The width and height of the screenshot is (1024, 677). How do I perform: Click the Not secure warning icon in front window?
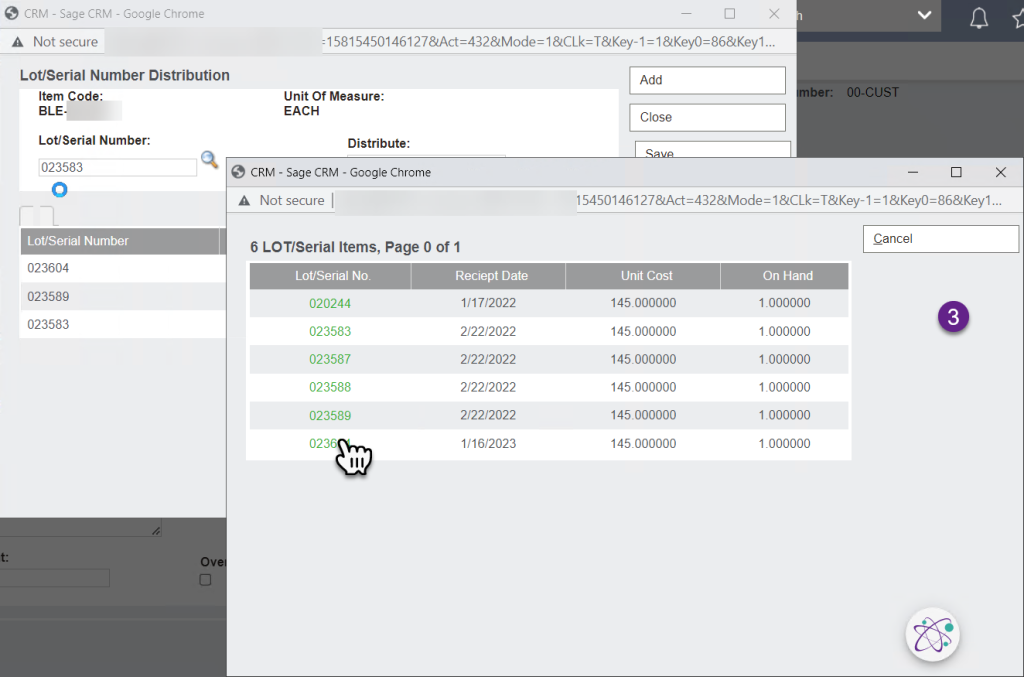pos(244,200)
